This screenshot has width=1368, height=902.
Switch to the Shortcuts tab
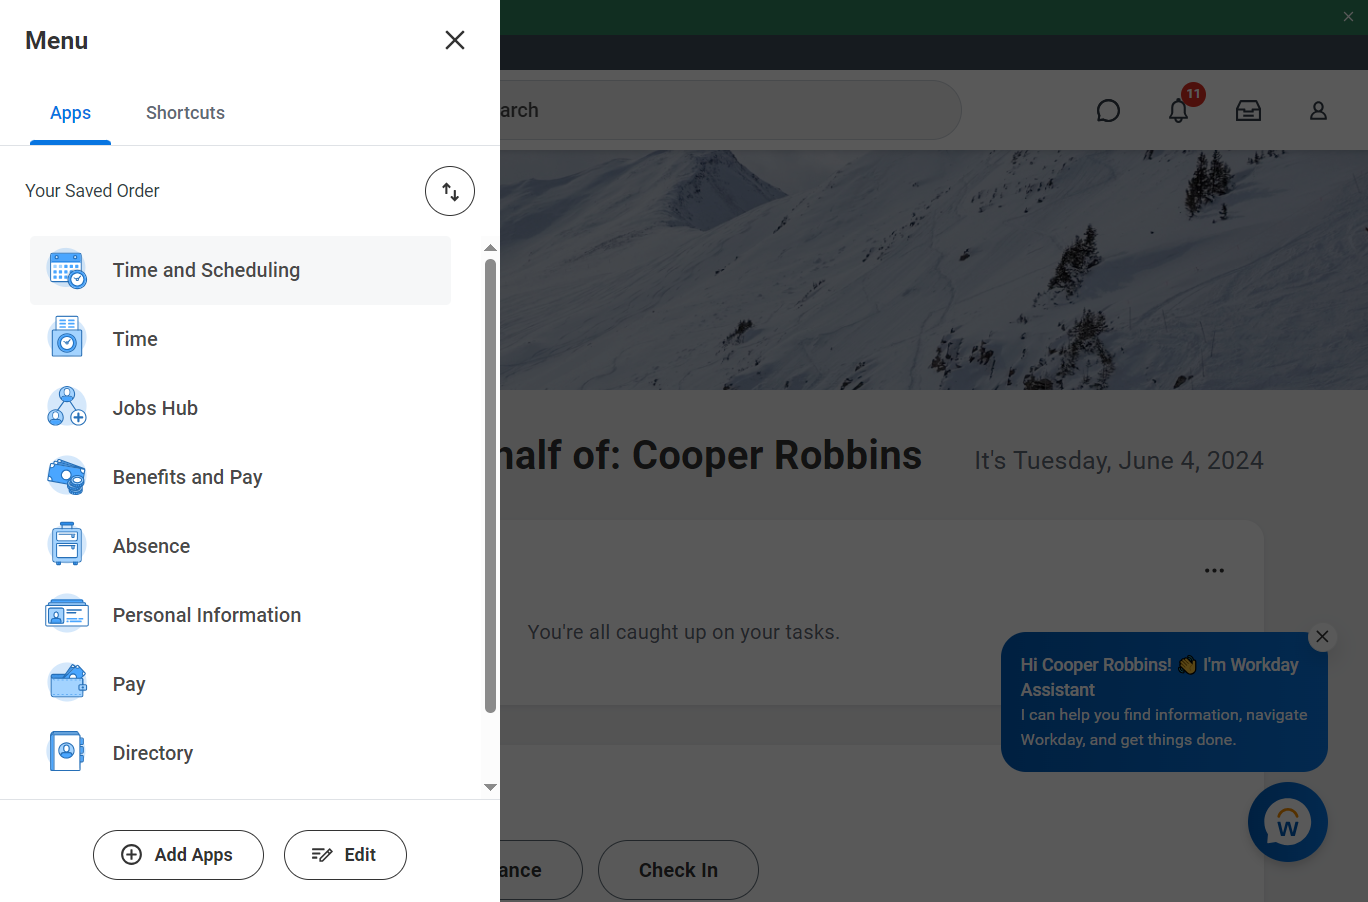pos(185,113)
